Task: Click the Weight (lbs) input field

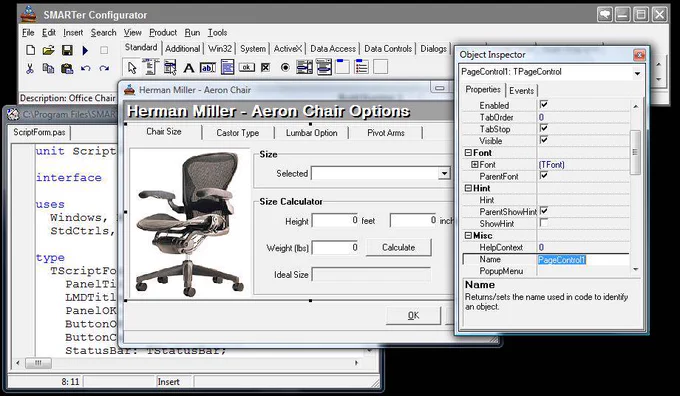Action: coord(335,248)
